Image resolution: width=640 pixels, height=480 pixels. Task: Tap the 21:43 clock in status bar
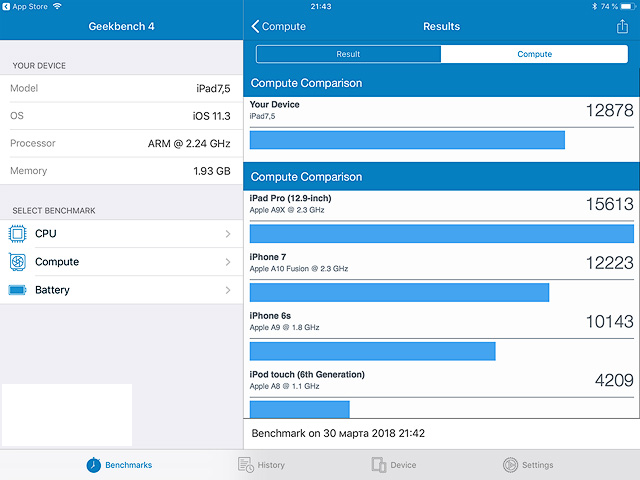pyautogui.click(x=321, y=7)
